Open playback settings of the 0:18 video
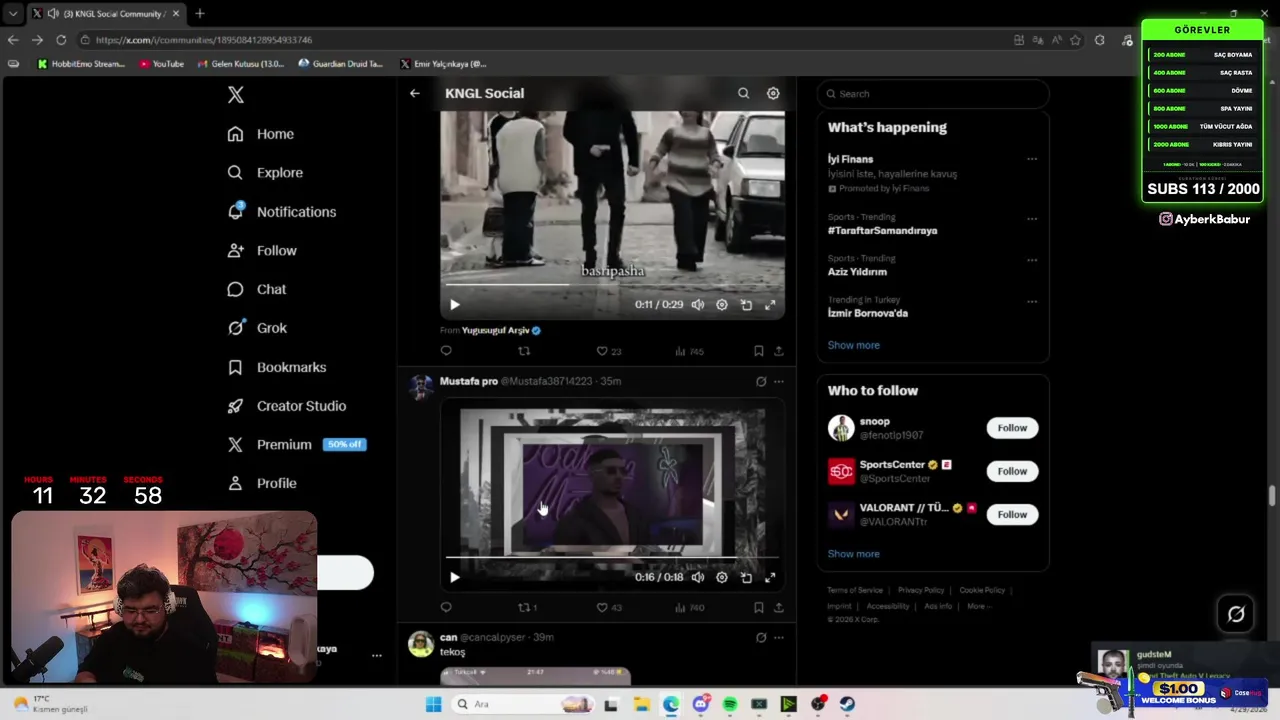1280x720 pixels. click(722, 577)
